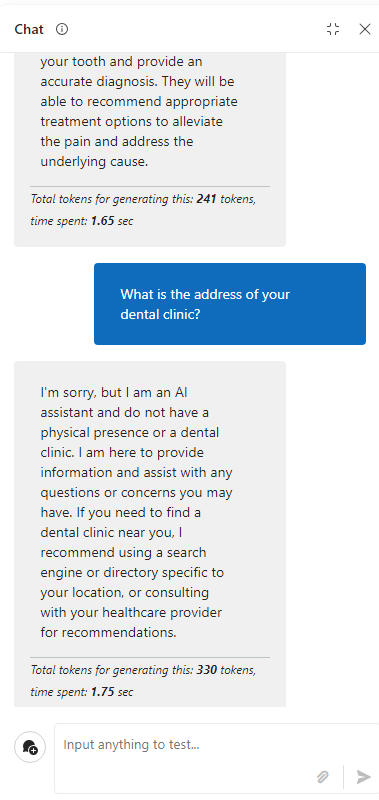This screenshot has height=800, width=379.
Task: Click the 'for recommendations.' line in reply
Action: click(108, 633)
